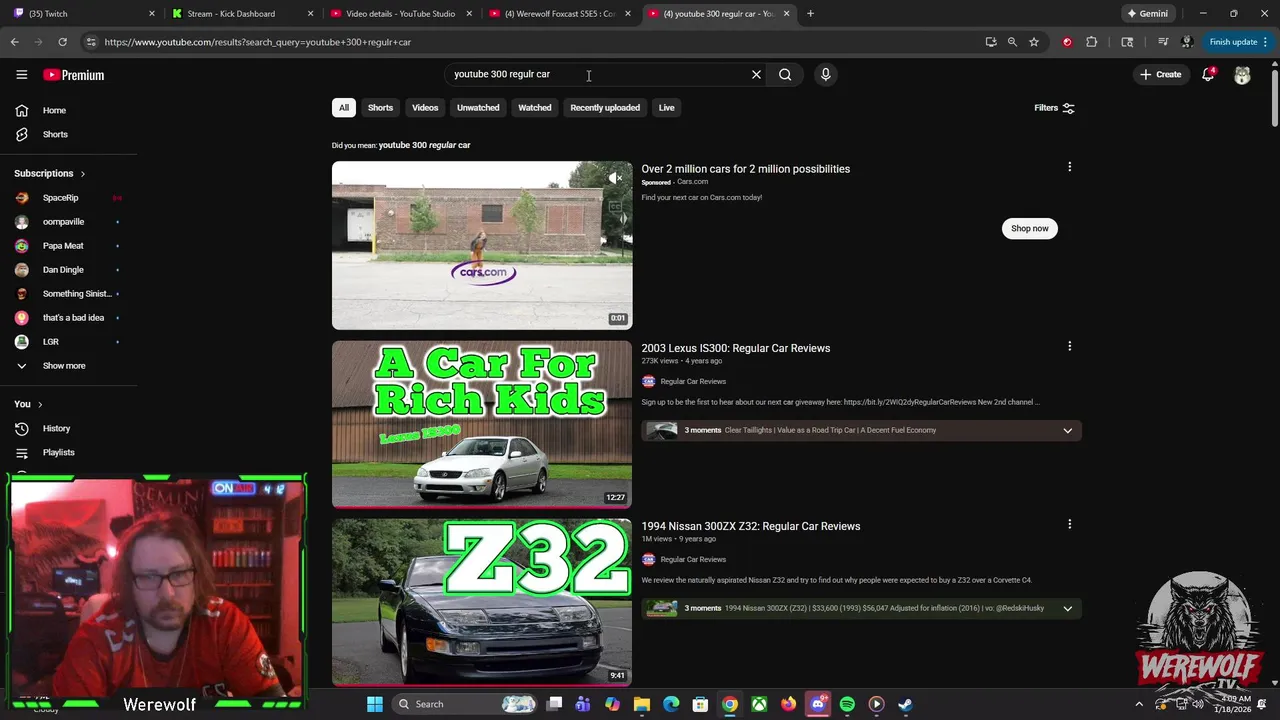Expand the Subscriptions section header
1280x720 pixels.
[50, 173]
